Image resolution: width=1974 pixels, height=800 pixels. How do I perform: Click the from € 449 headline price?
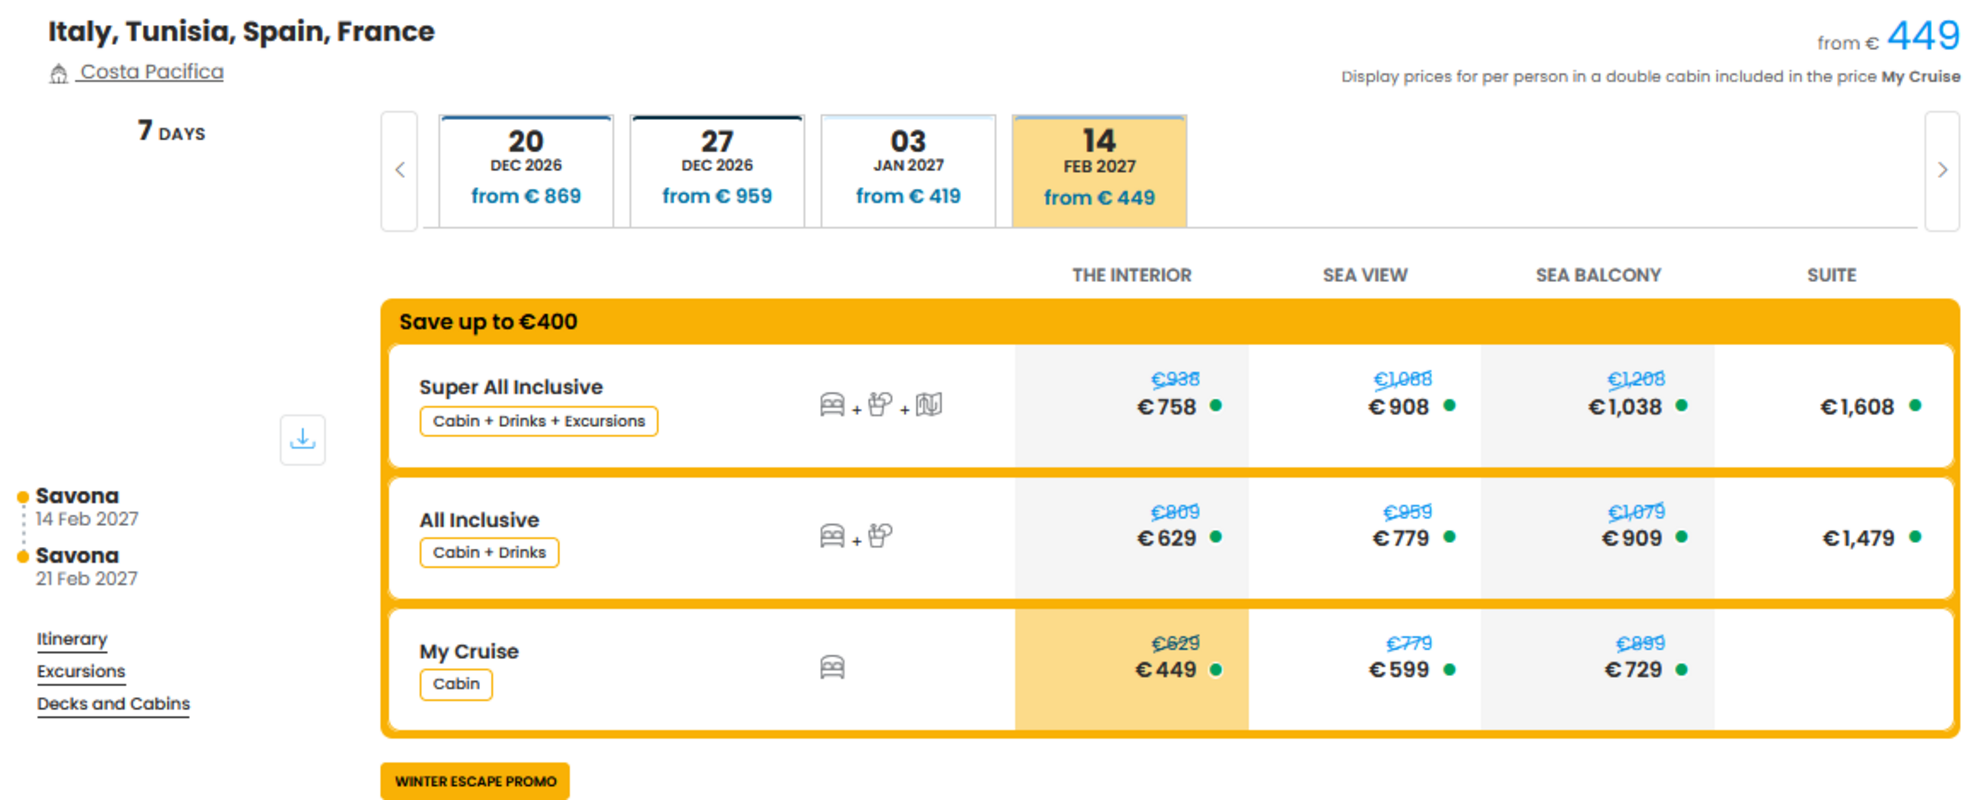(1889, 37)
